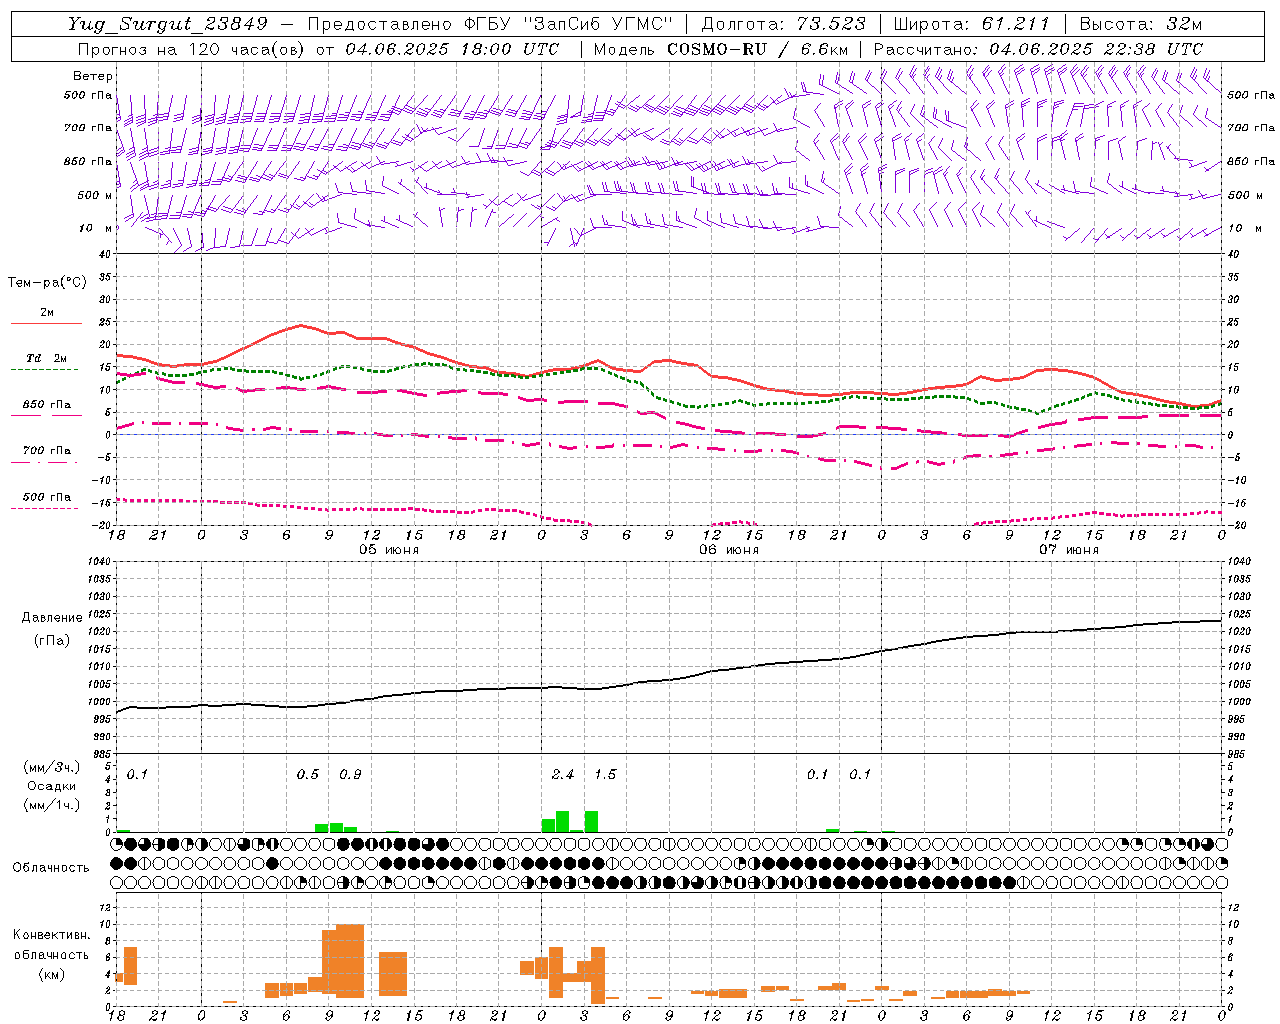Click the 700 гПа temperature legend entry
Viewport: 1280px width, 1024px height.
coord(46,450)
